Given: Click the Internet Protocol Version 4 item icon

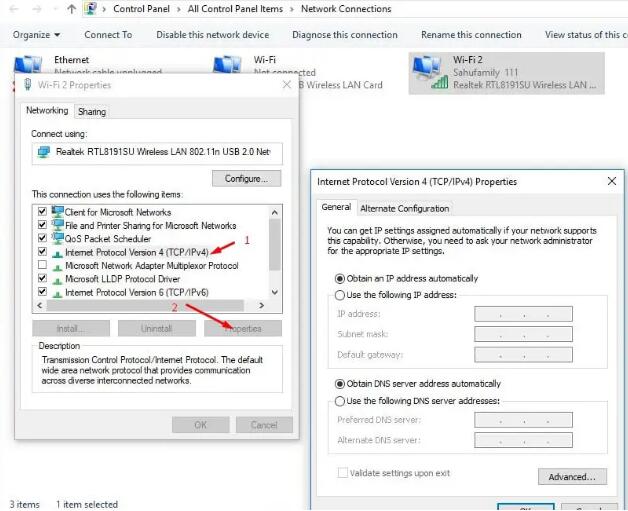Looking at the screenshot, I should [58, 253].
